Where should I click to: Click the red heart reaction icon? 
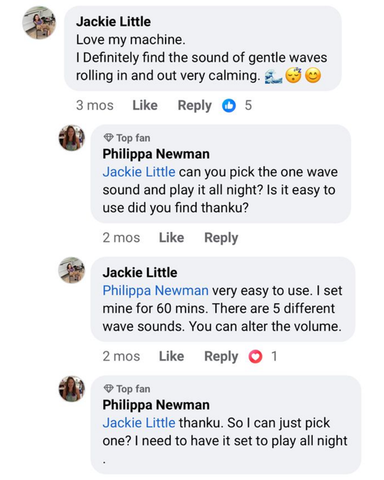click(255, 356)
